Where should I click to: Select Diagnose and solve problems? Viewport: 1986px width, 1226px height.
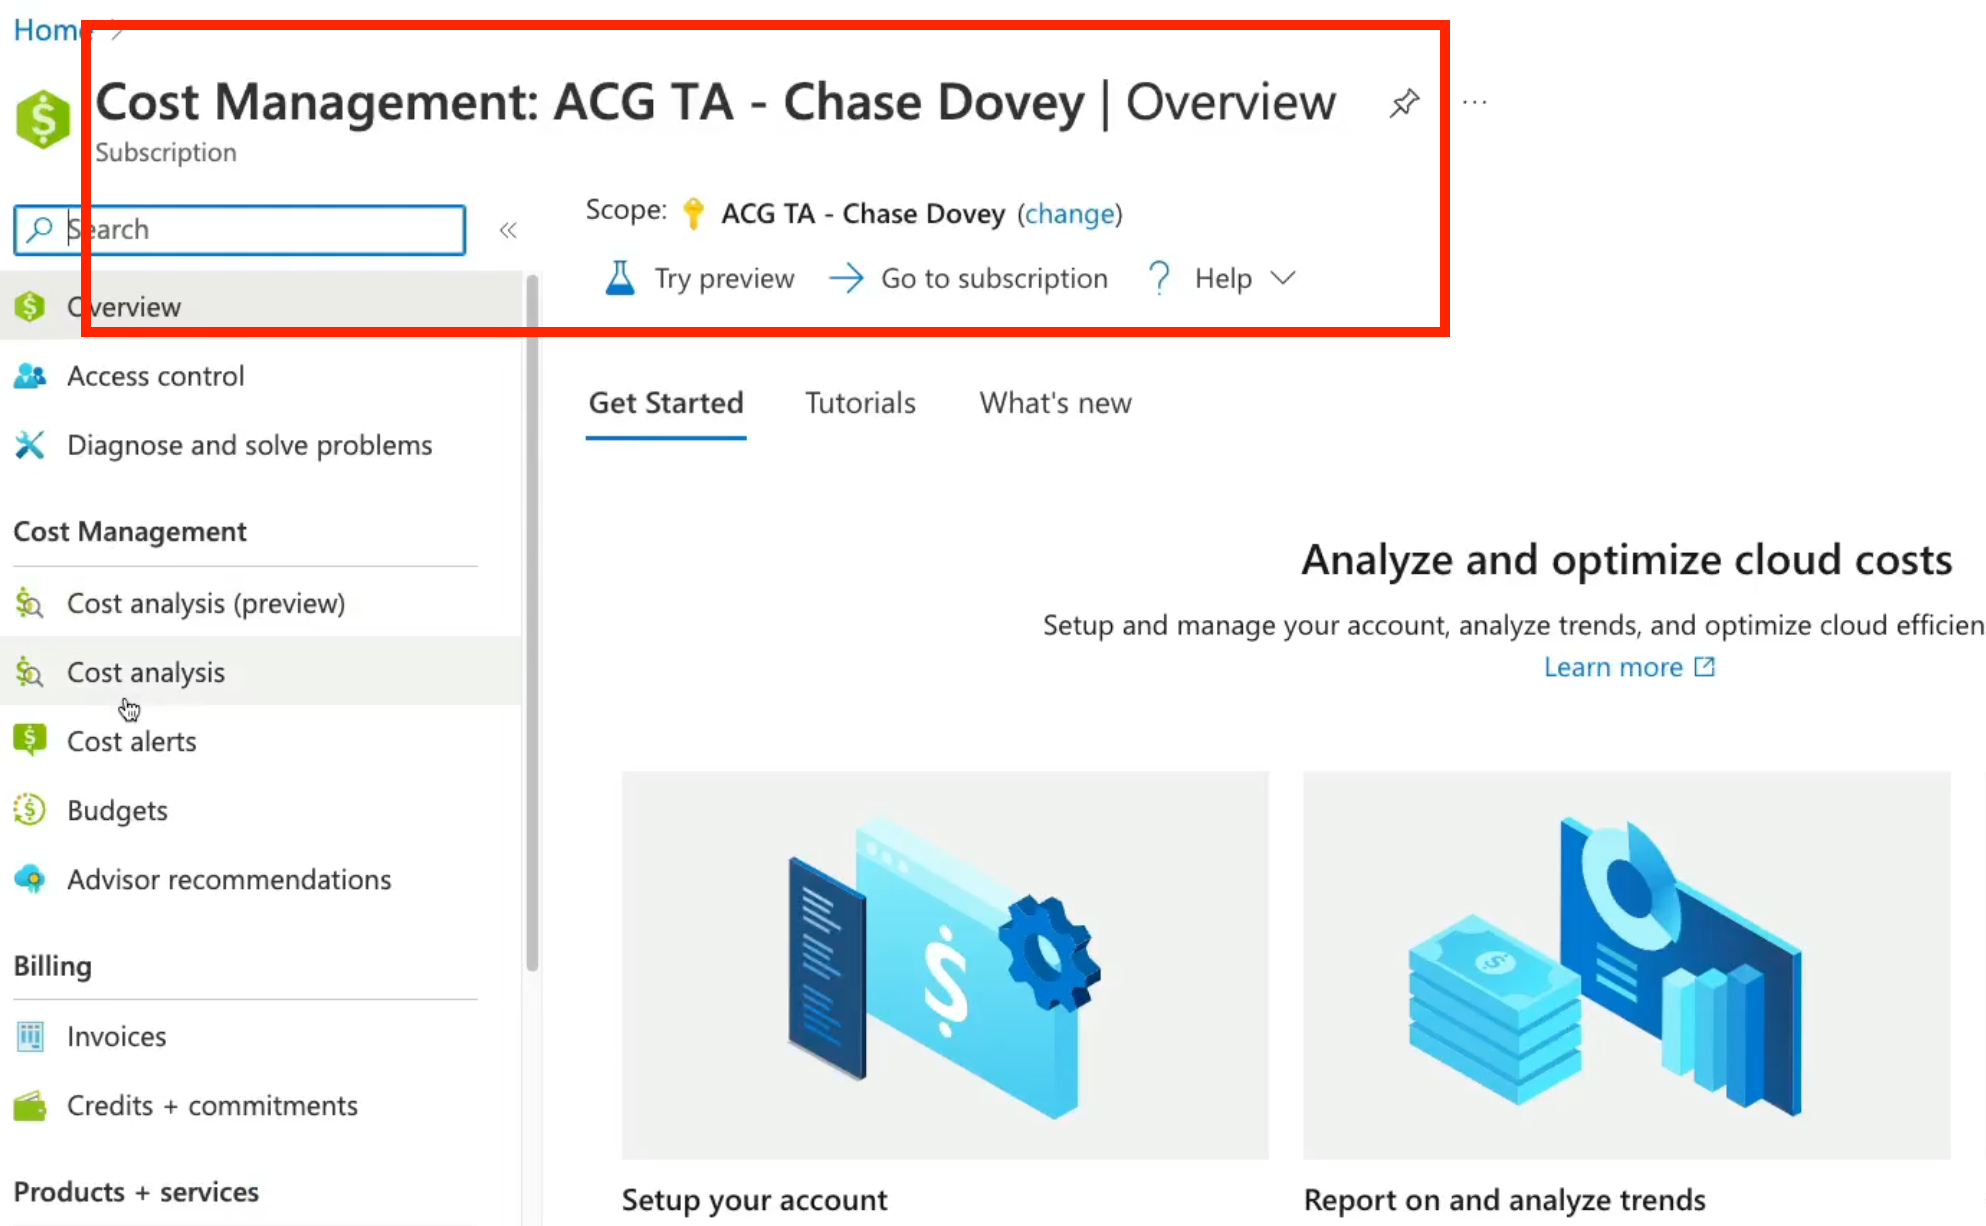(260, 445)
